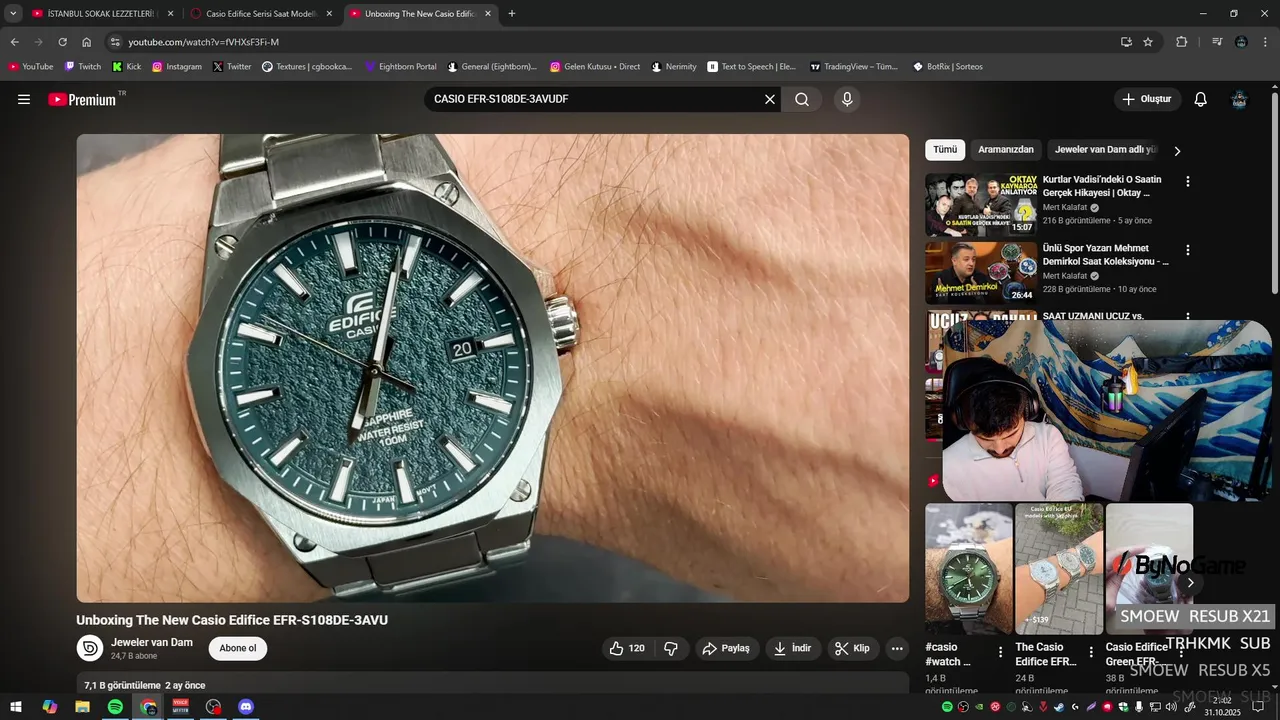This screenshot has width=1280, height=720.
Task: Open the Chrome extensions puzzle icon
Action: point(1182,42)
